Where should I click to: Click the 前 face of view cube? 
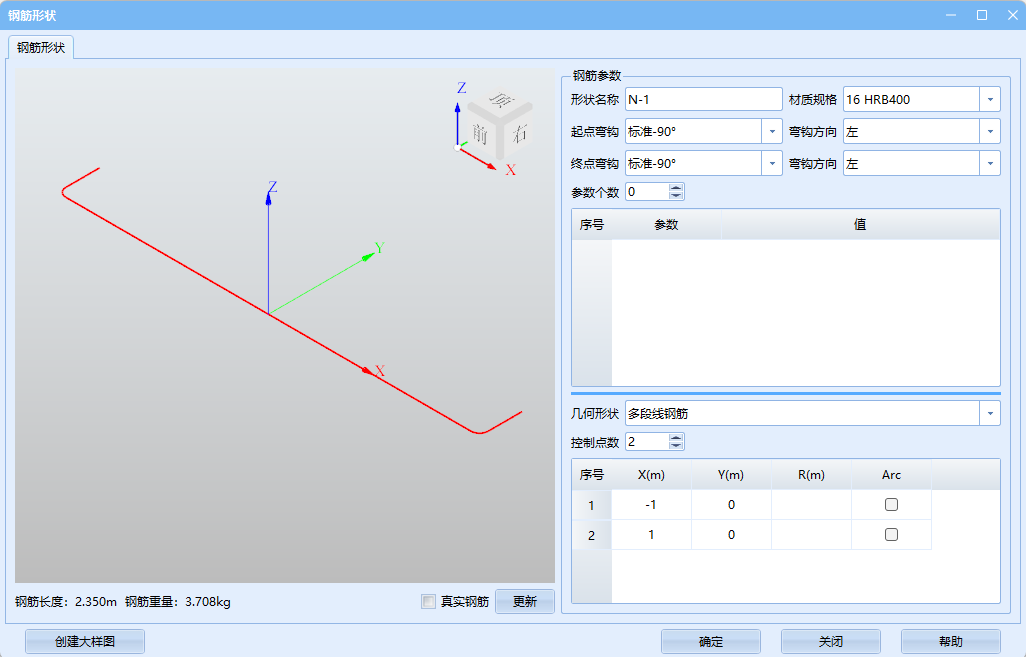point(481,133)
